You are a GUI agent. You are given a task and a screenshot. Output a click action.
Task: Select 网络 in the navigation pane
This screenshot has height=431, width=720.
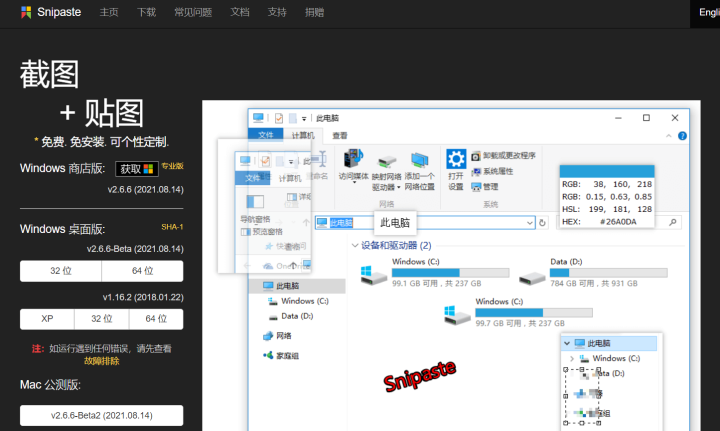tap(277, 336)
